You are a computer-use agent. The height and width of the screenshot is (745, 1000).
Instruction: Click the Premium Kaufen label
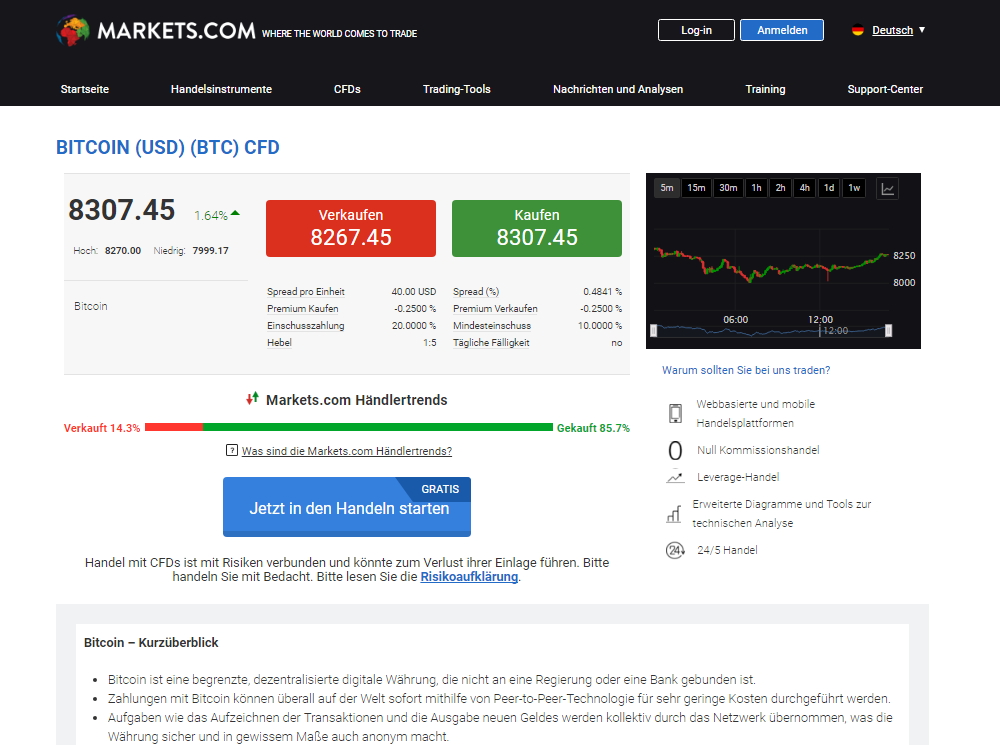303,309
